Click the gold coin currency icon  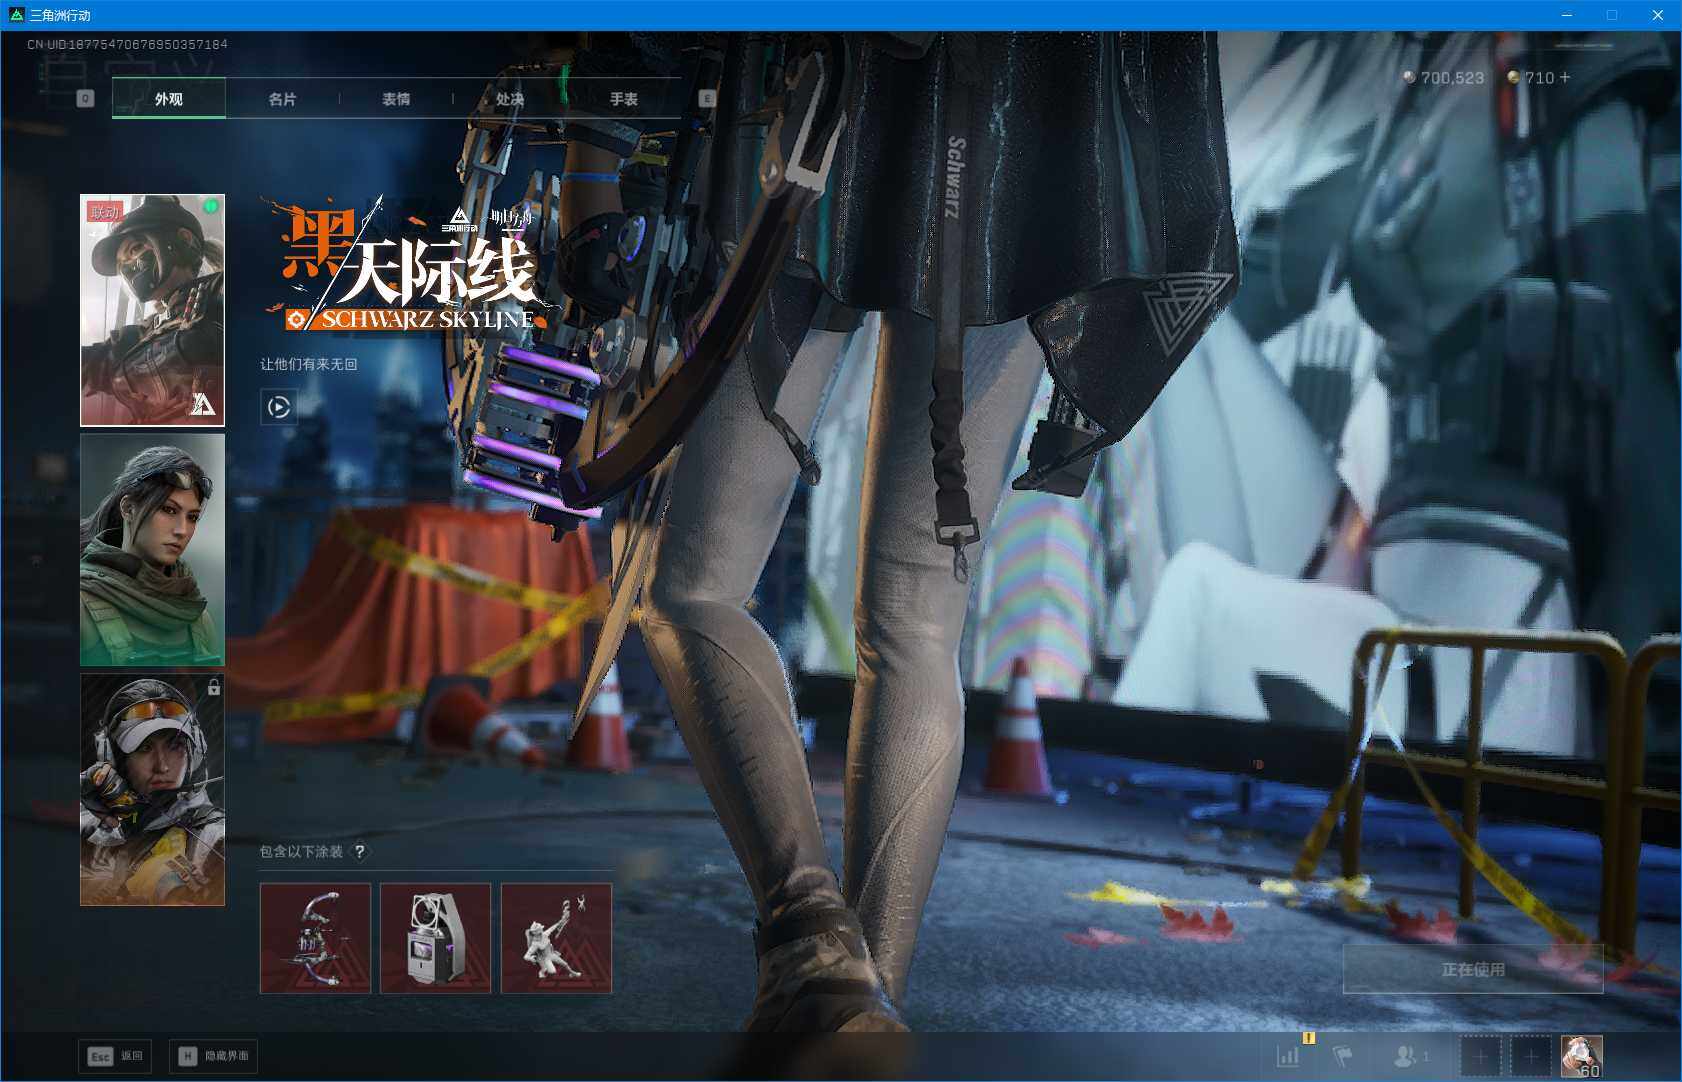coord(1513,77)
